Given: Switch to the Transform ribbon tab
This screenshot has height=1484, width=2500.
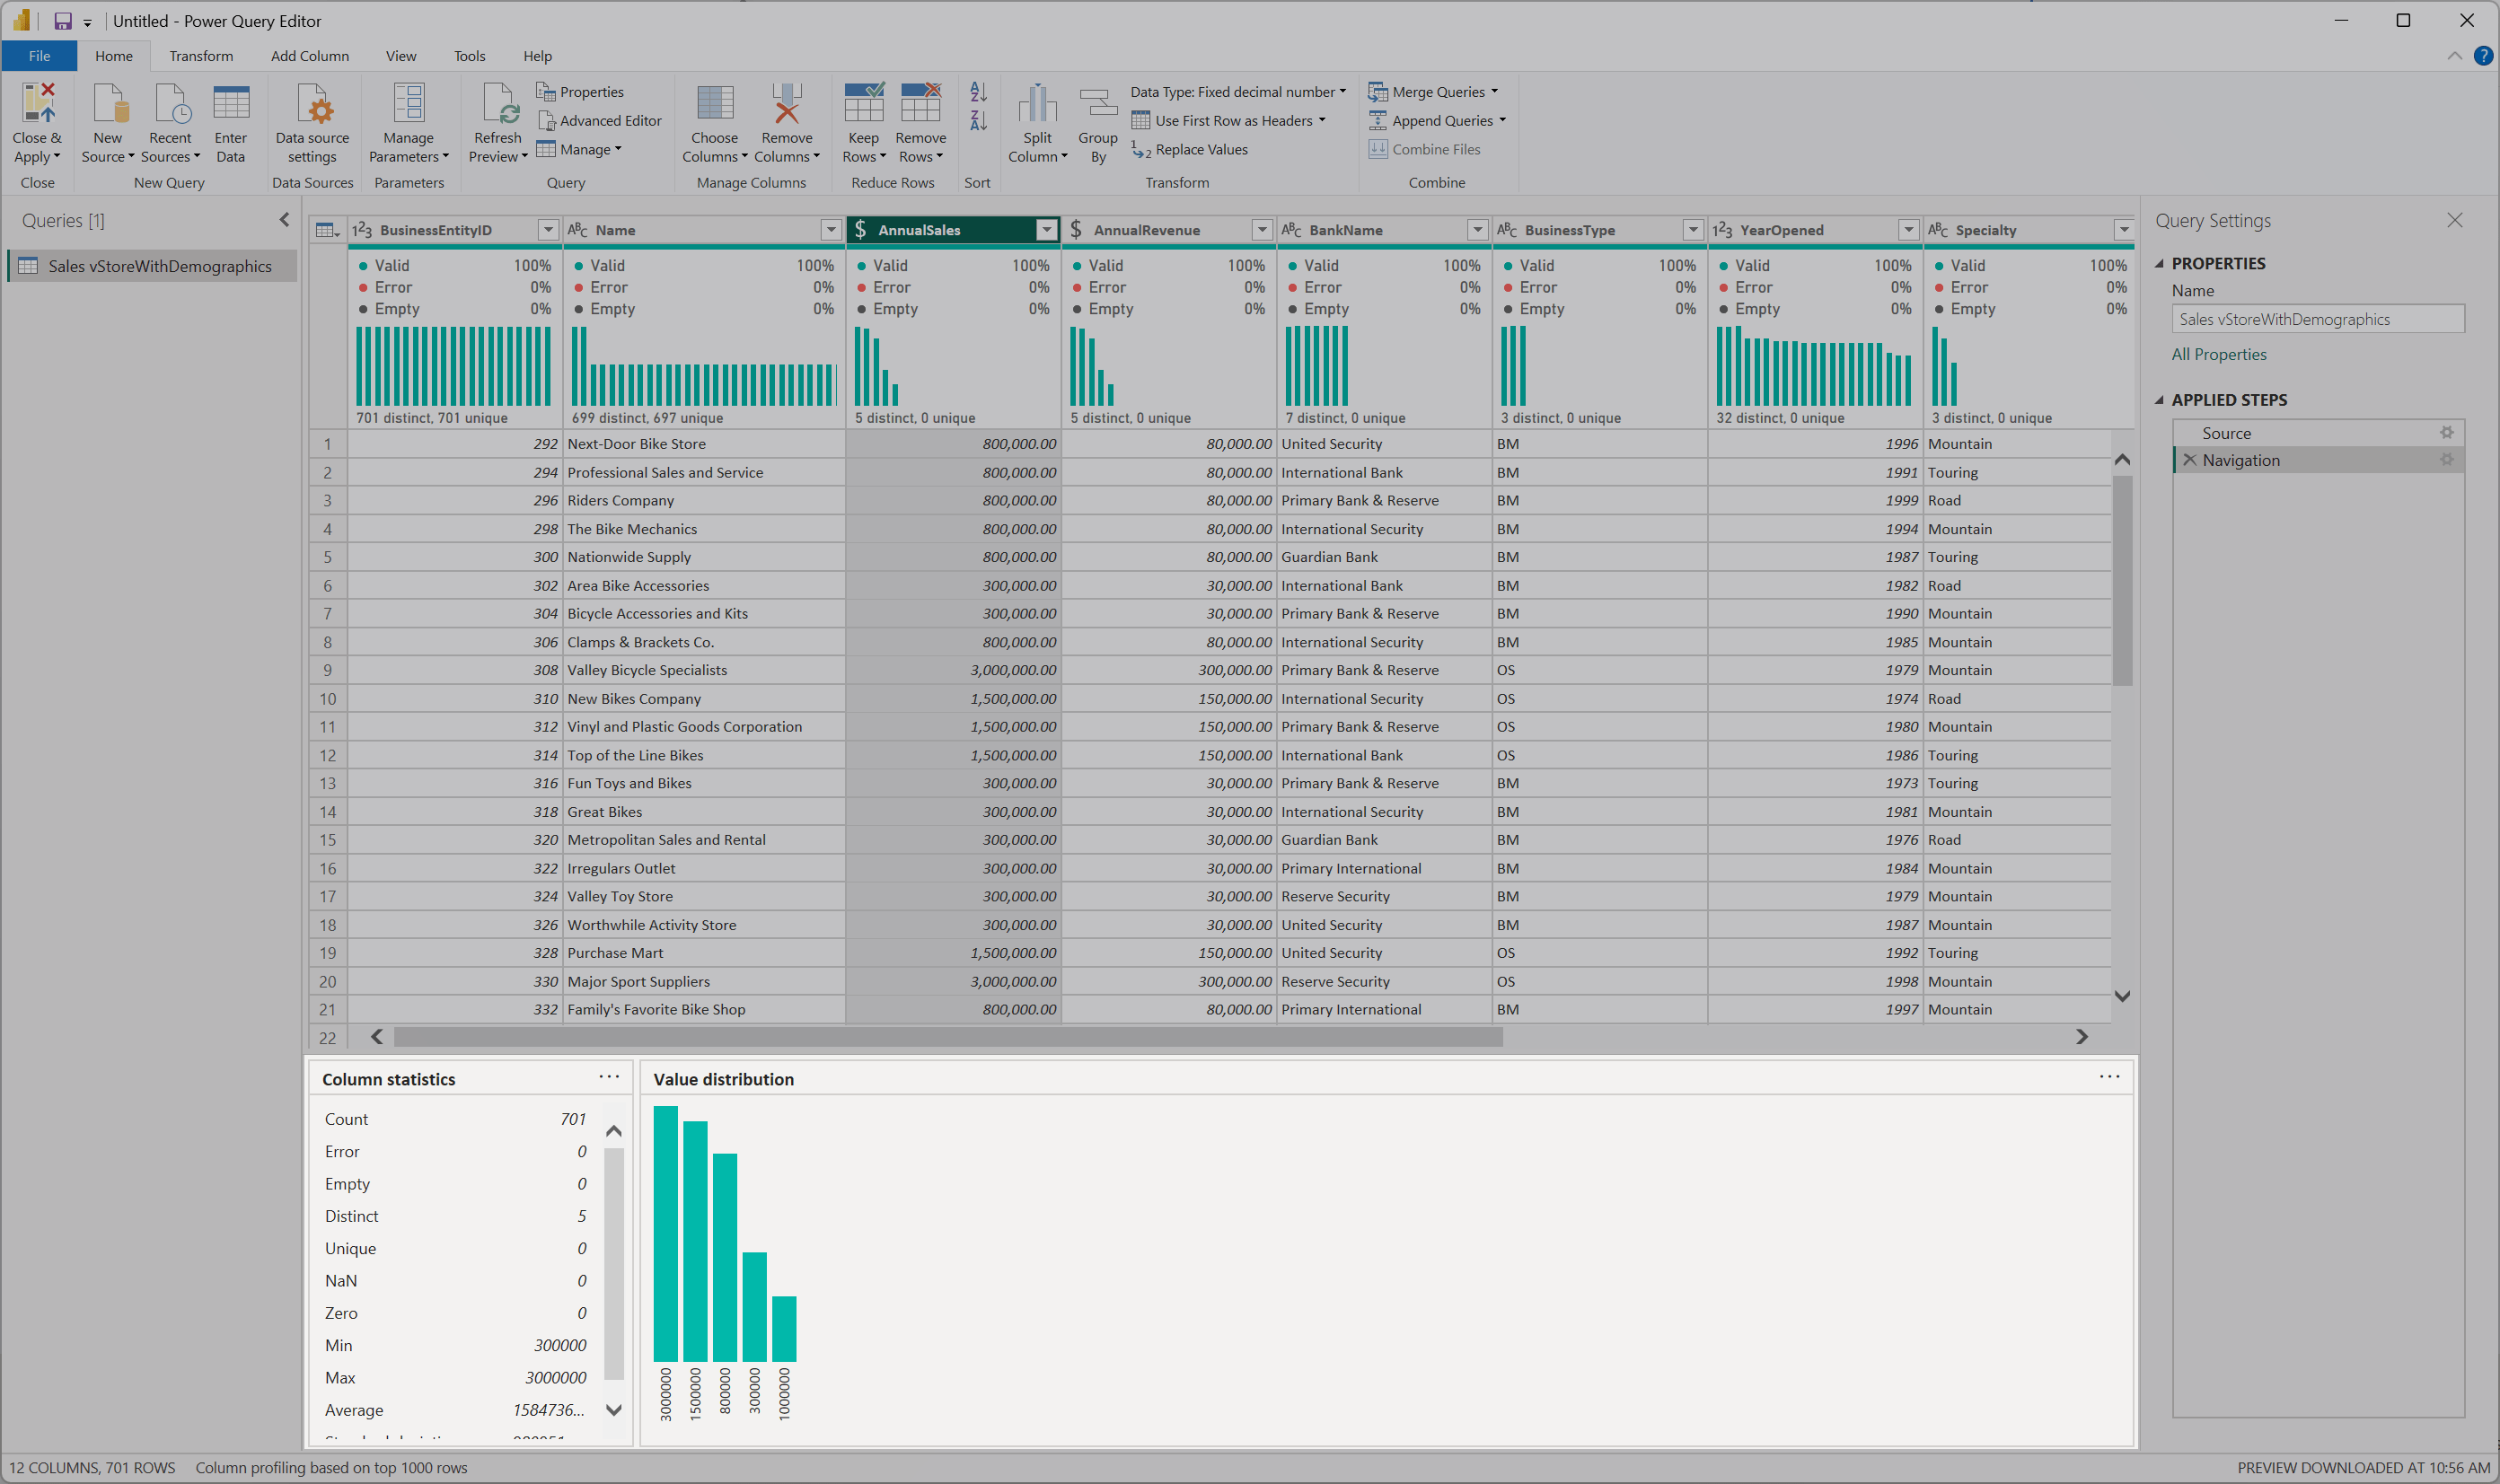Looking at the screenshot, I should tap(201, 56).
